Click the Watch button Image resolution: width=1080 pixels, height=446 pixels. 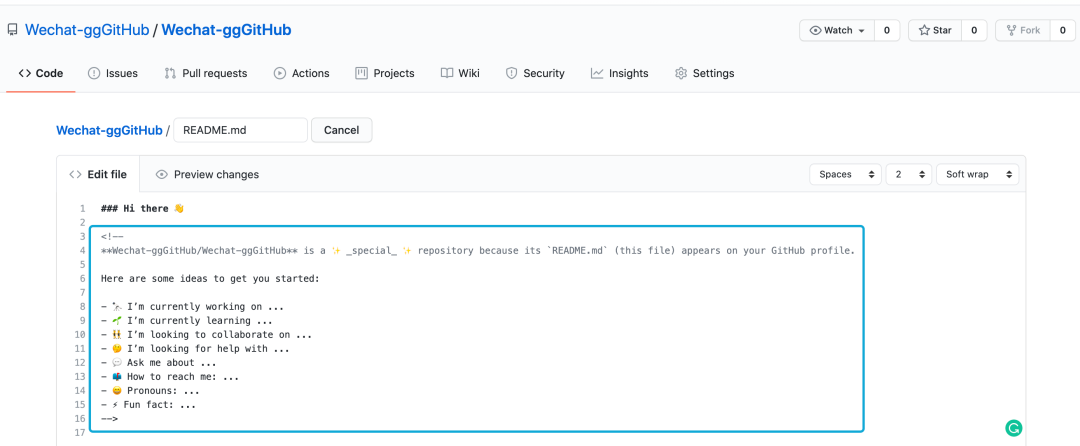click(837, 30)
